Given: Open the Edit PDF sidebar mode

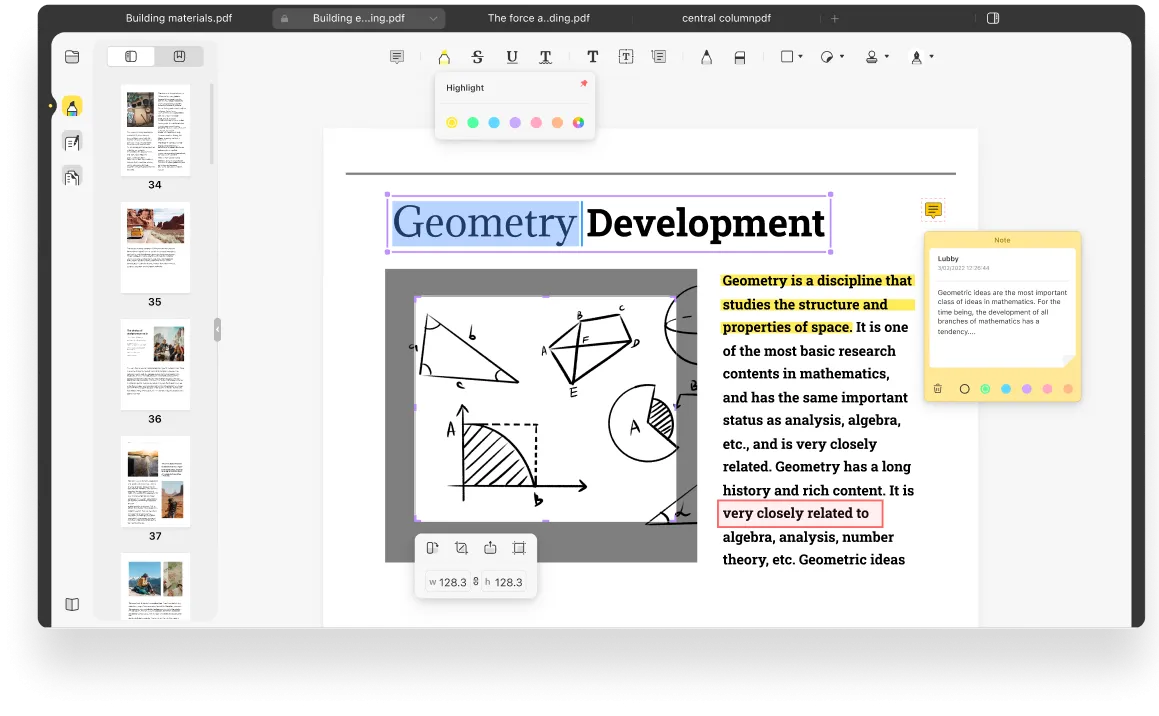Looking at the screenshot, I should click(72, 142).
